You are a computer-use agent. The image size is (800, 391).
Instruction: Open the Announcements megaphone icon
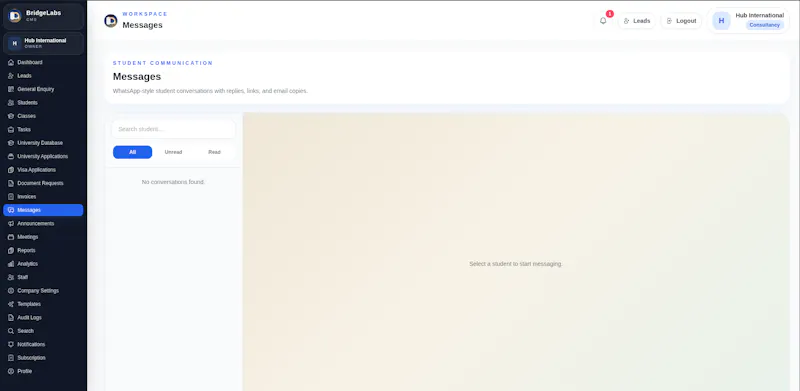click(11, 224)
